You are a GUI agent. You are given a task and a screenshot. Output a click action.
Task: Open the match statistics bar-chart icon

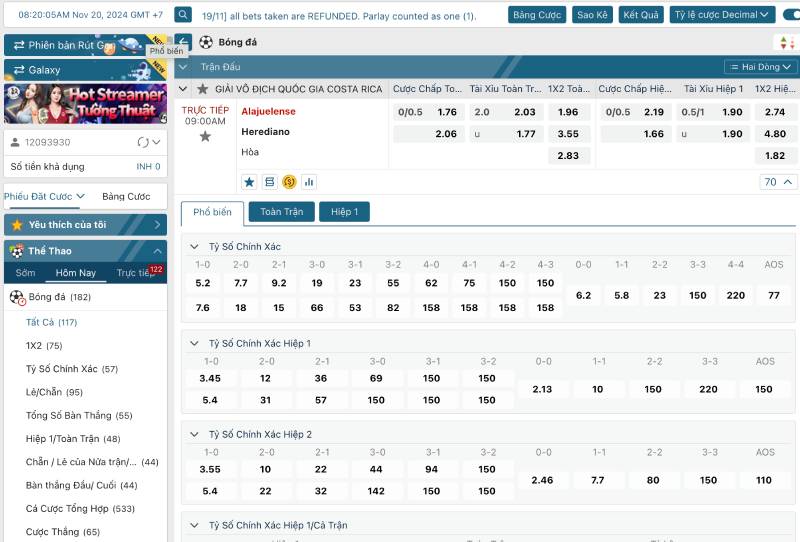click(x=309, y=182)
